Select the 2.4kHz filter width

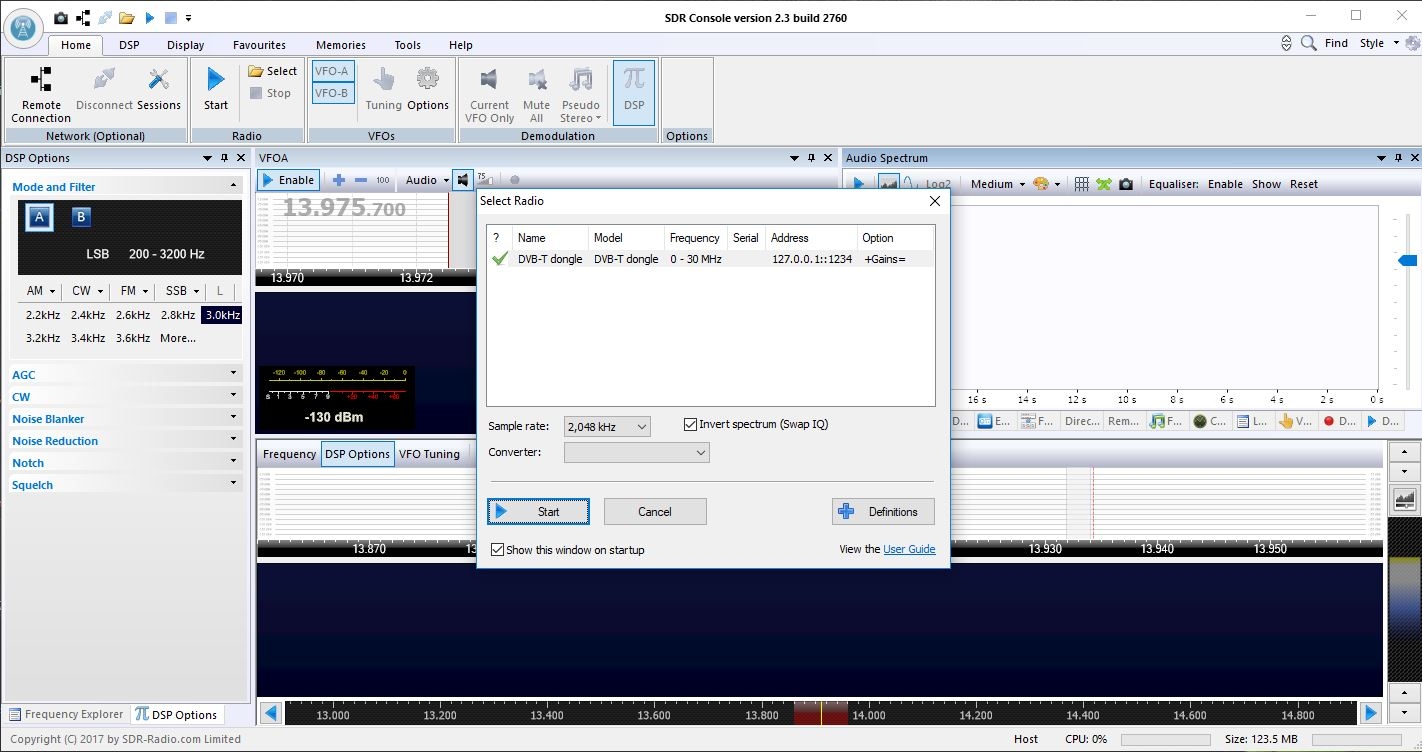88,315
